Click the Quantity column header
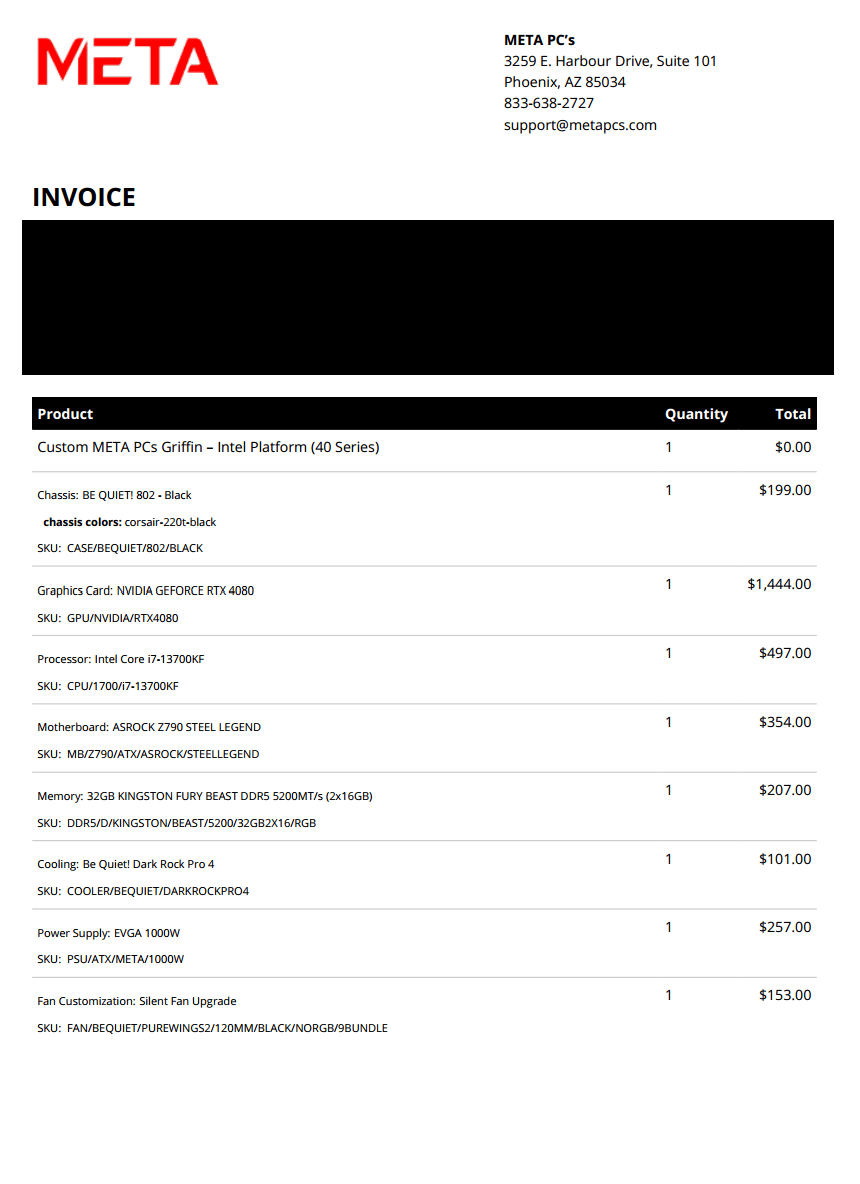Image resolution: width=860 pixels, height=1184 pixels. coord(696,414)
